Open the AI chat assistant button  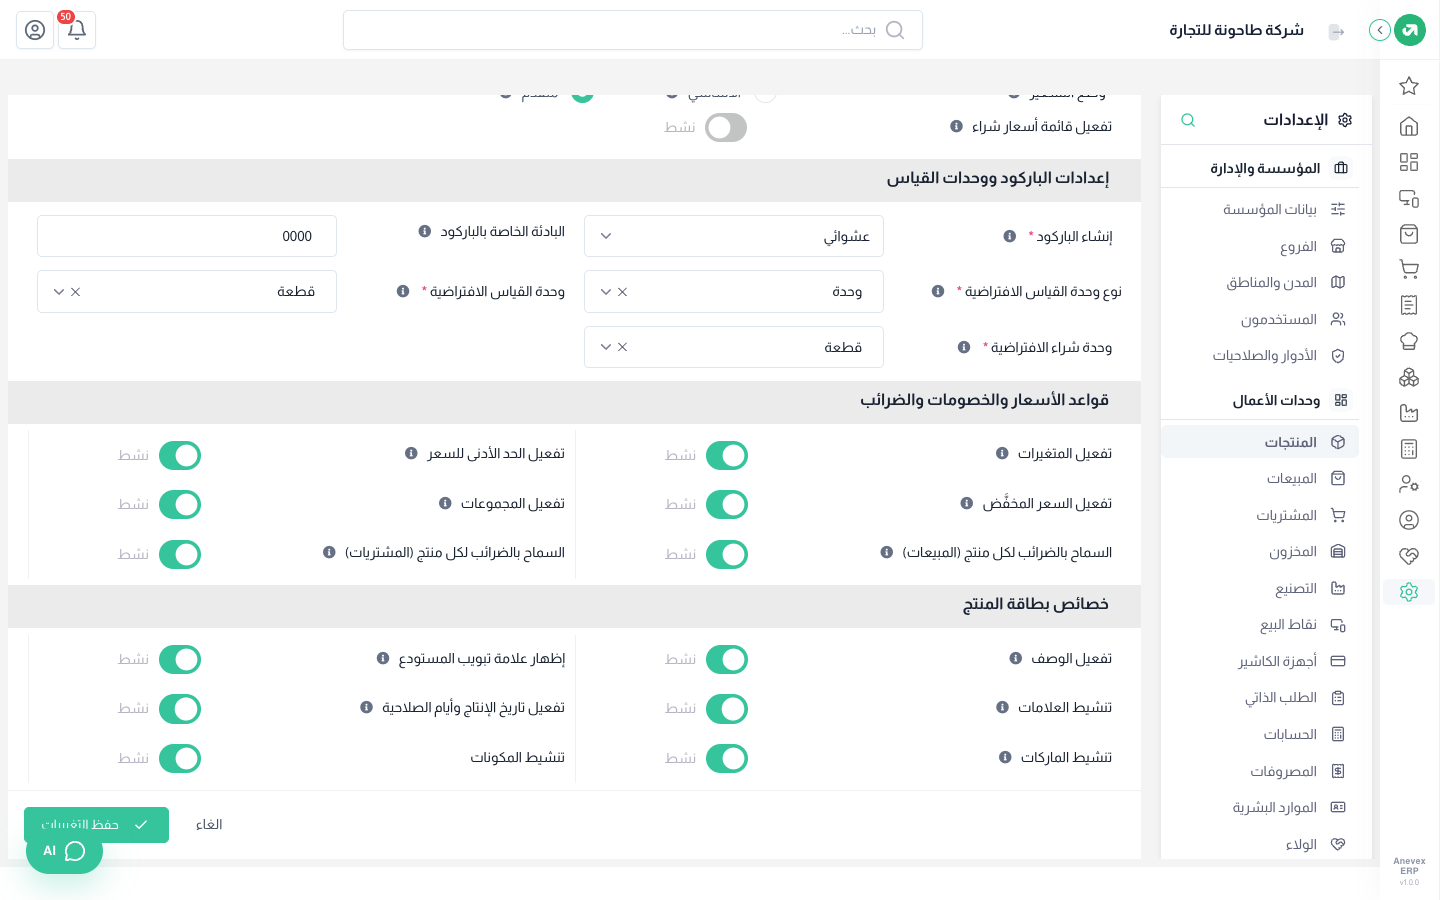pos(64,851)
